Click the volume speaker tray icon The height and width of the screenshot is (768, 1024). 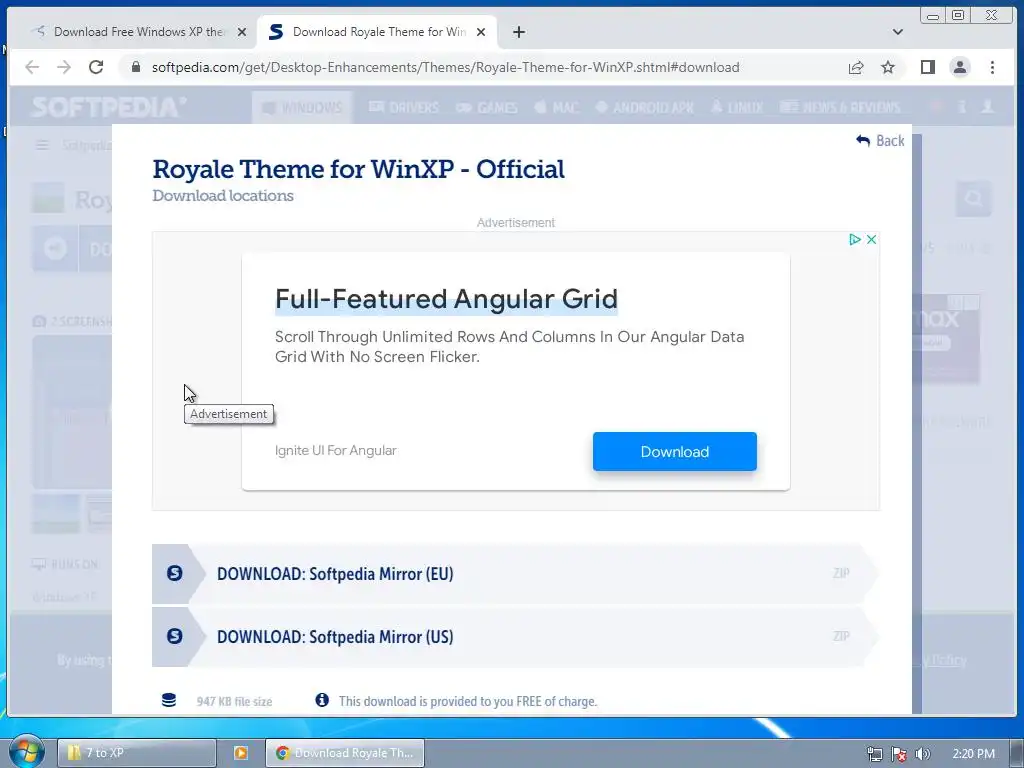(922, 754)
